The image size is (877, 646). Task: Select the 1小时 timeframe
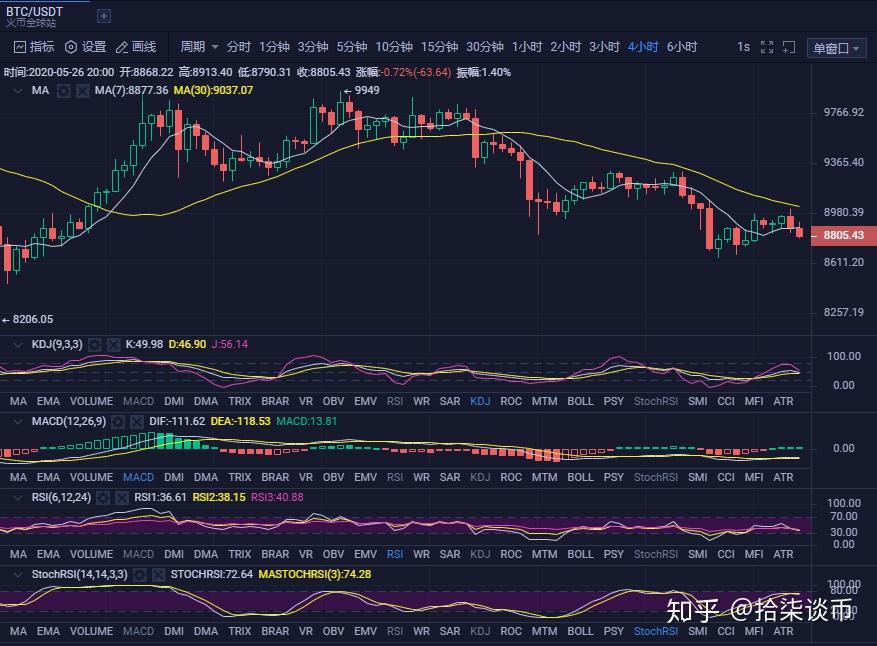coord(527,47)
